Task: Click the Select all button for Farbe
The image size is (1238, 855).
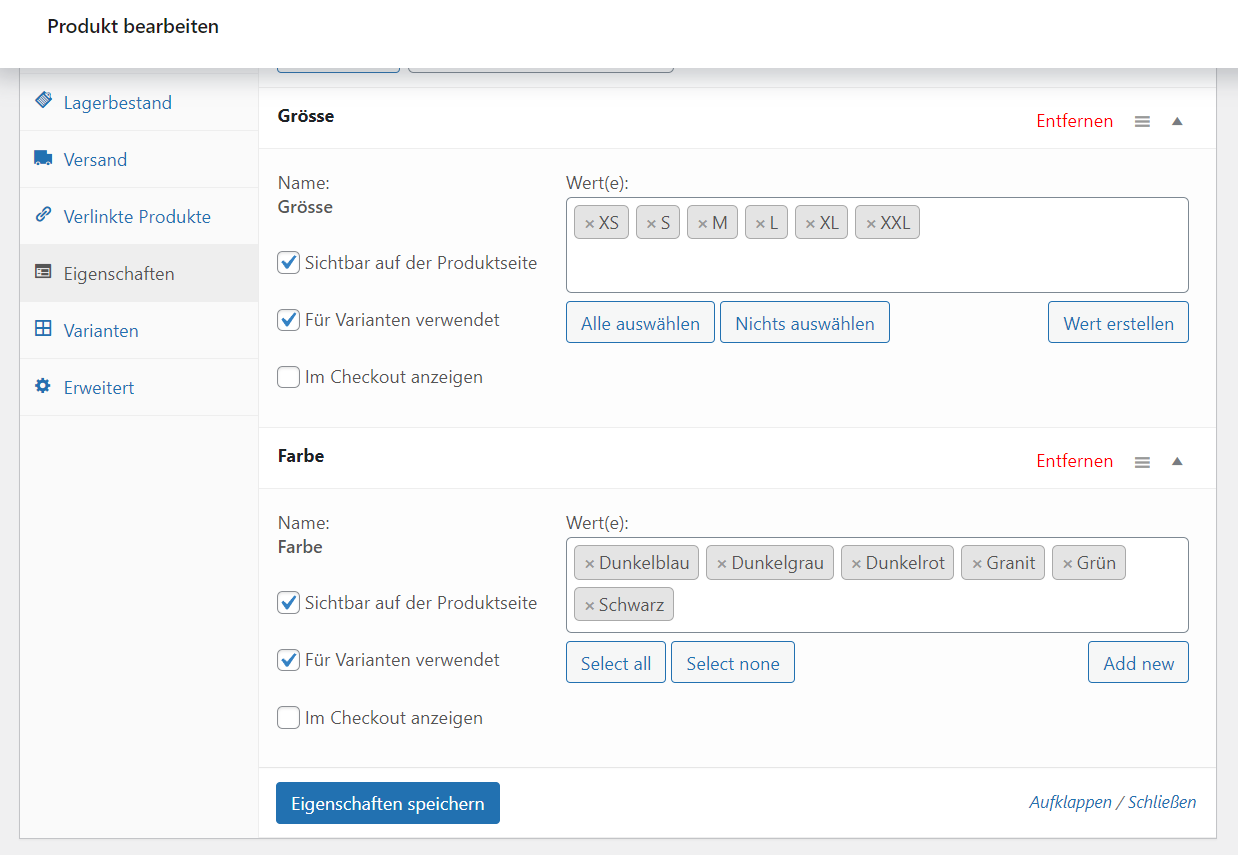Action: click(x=616, y=663)
